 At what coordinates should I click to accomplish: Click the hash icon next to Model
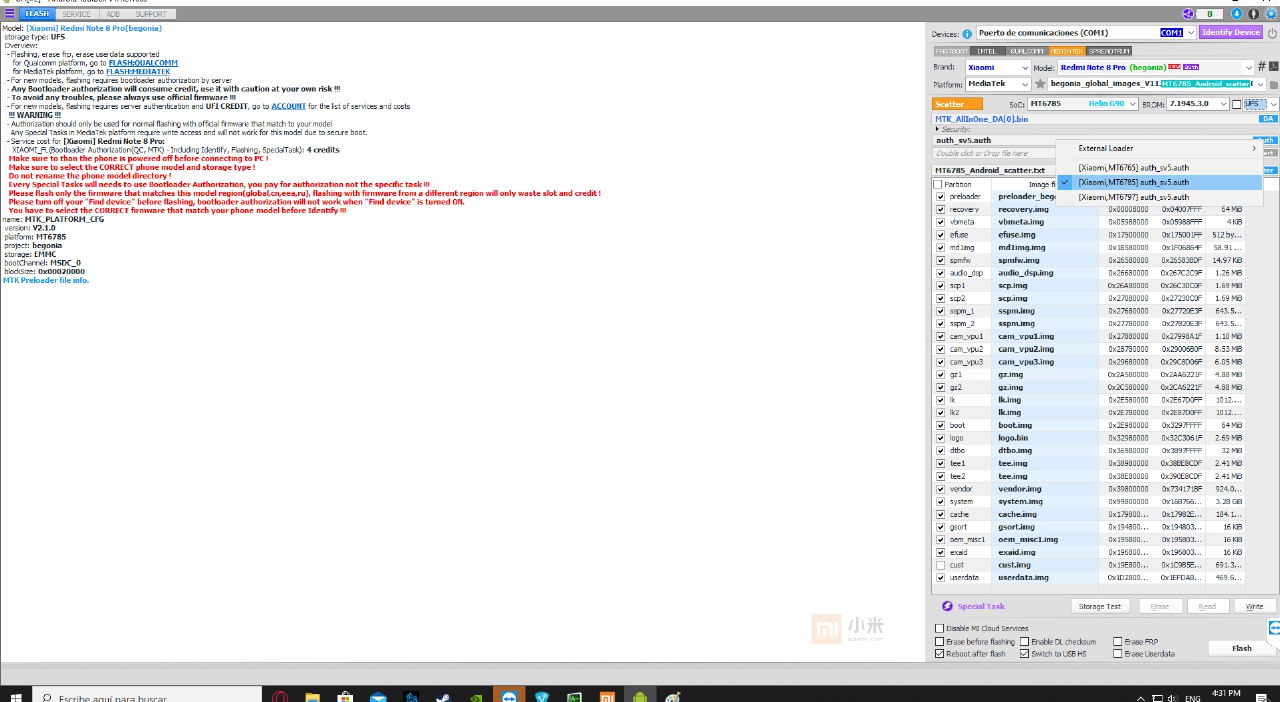pyautogui.click(x=1261, y=67)
